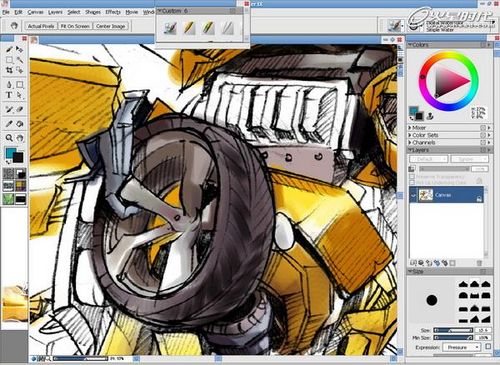Image resolution: width=500 pixels, height=365 pixels.
Task: Select the Pen shape tool
Action: coord(9,85)
